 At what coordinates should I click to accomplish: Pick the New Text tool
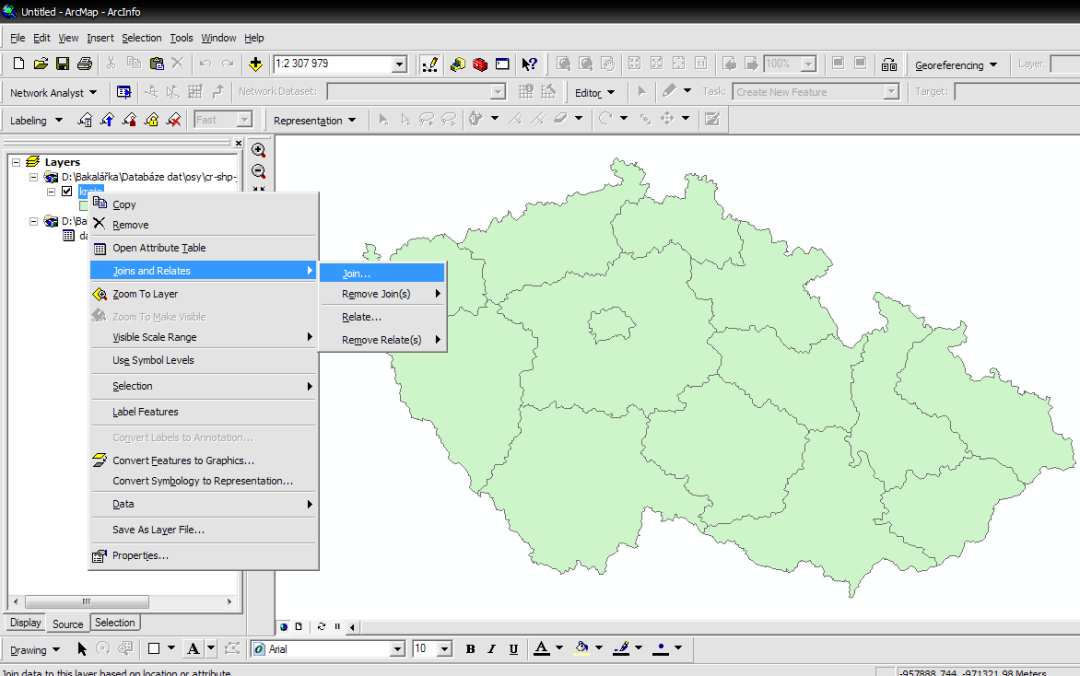click(194, 649)
